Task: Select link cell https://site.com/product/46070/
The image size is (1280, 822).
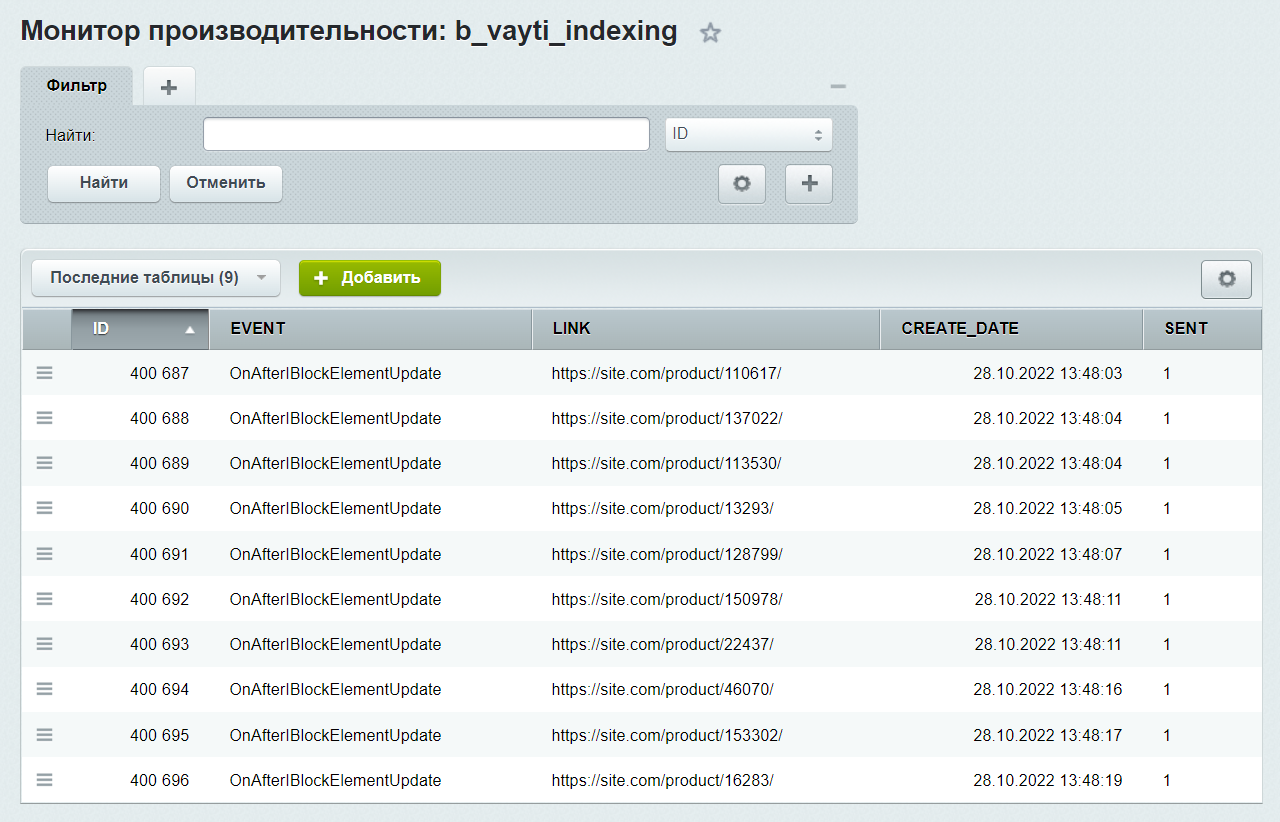Action: tap(662, 689)
